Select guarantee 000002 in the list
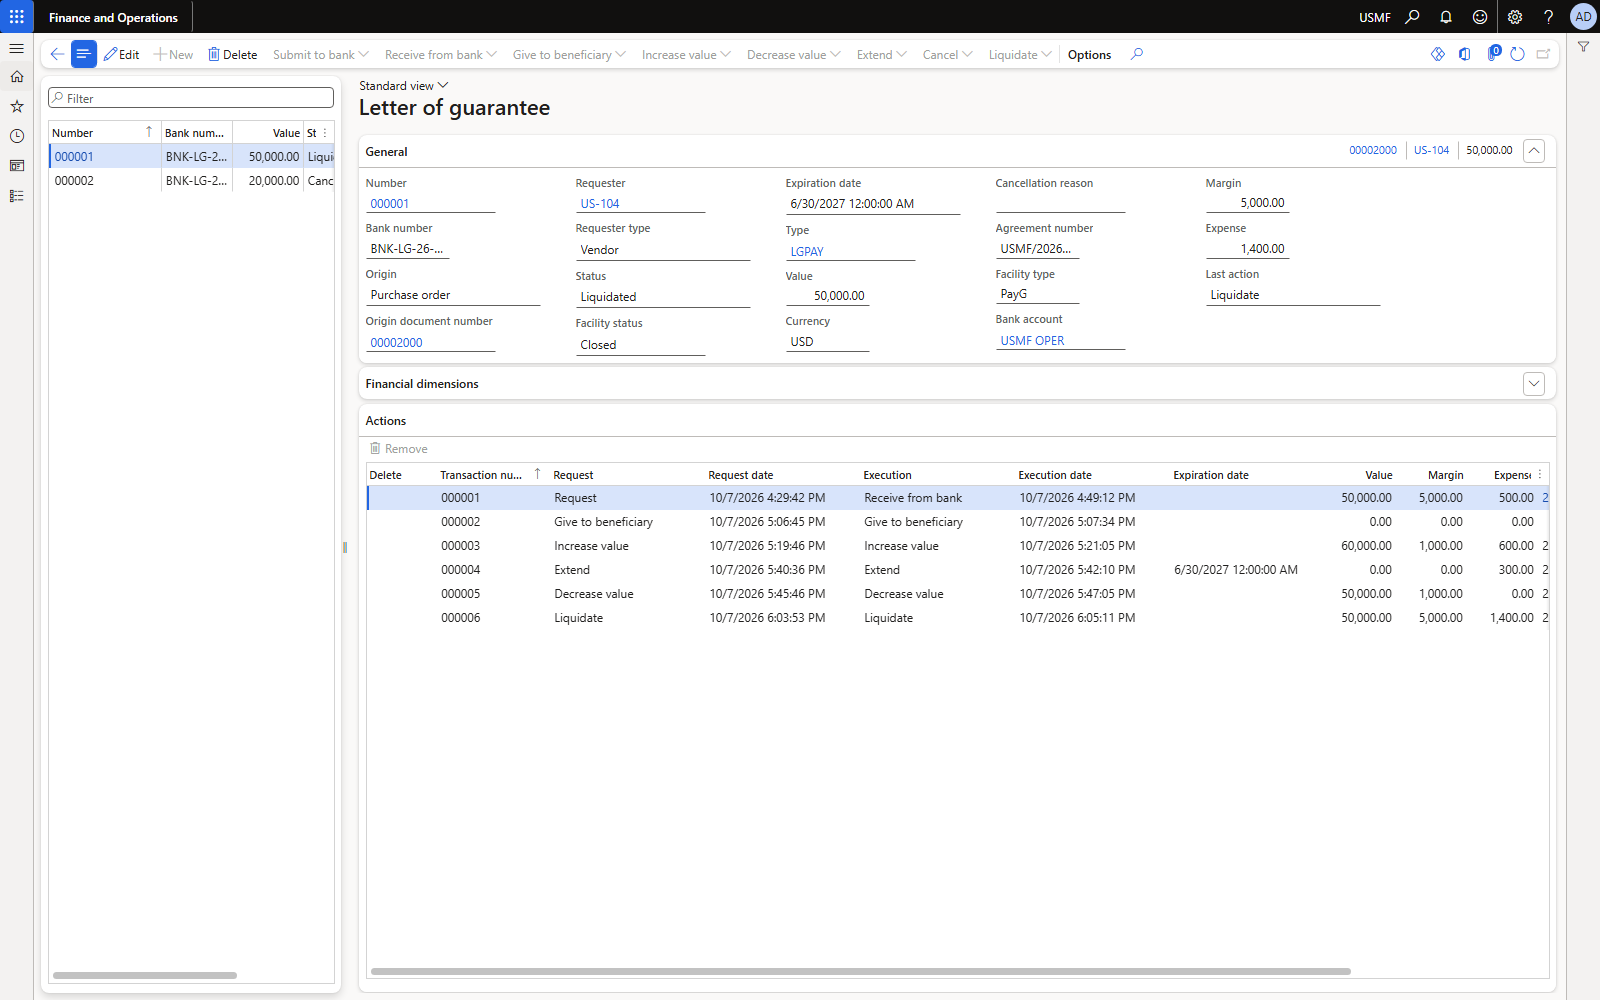This screenshot has width=1600, height=1000. point(191,181)
